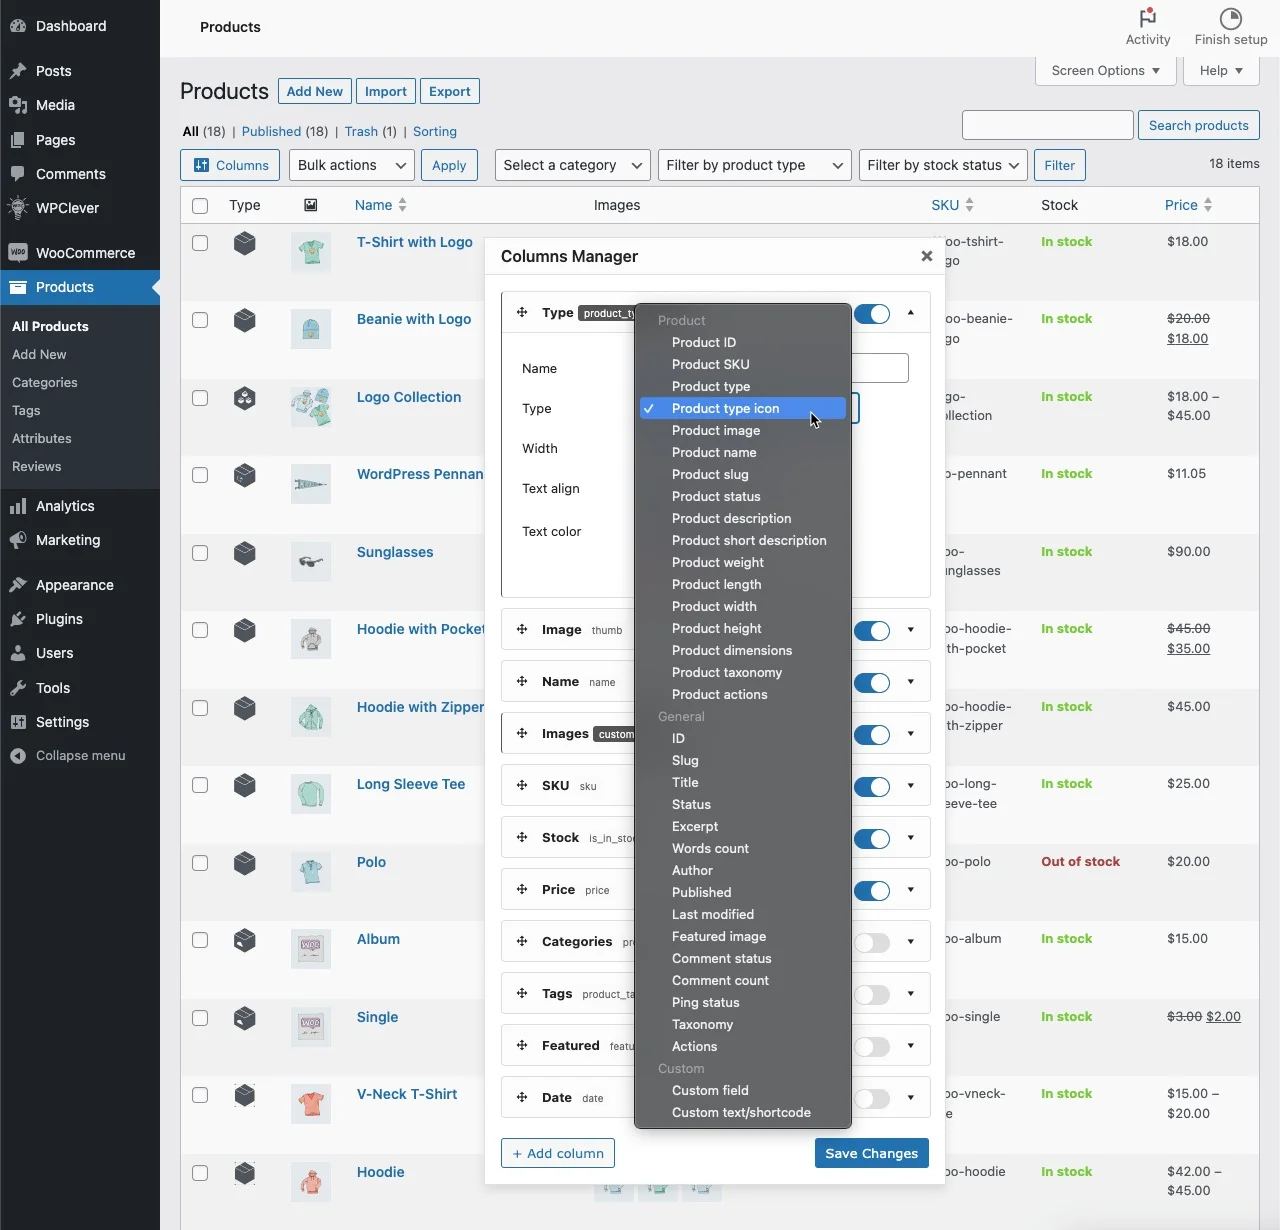Toggle off the Name column switch
The height and width of the screenshot is (1230, 1280).
coord(872,683)
